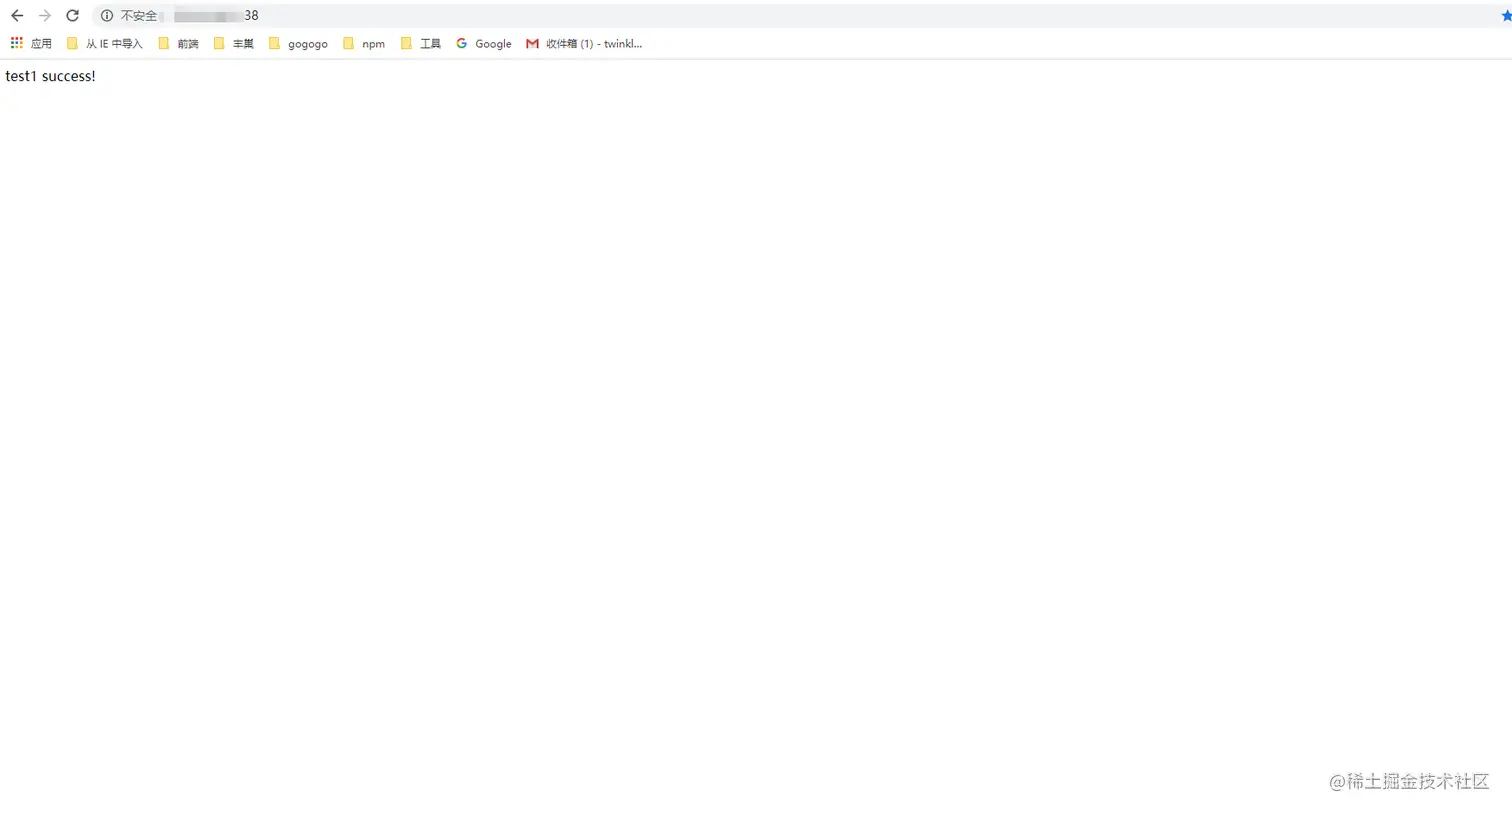The width and height of the screenshot is (1512, 814).
Task: View the site info icon beside 不安全
Action: (107, 16)
